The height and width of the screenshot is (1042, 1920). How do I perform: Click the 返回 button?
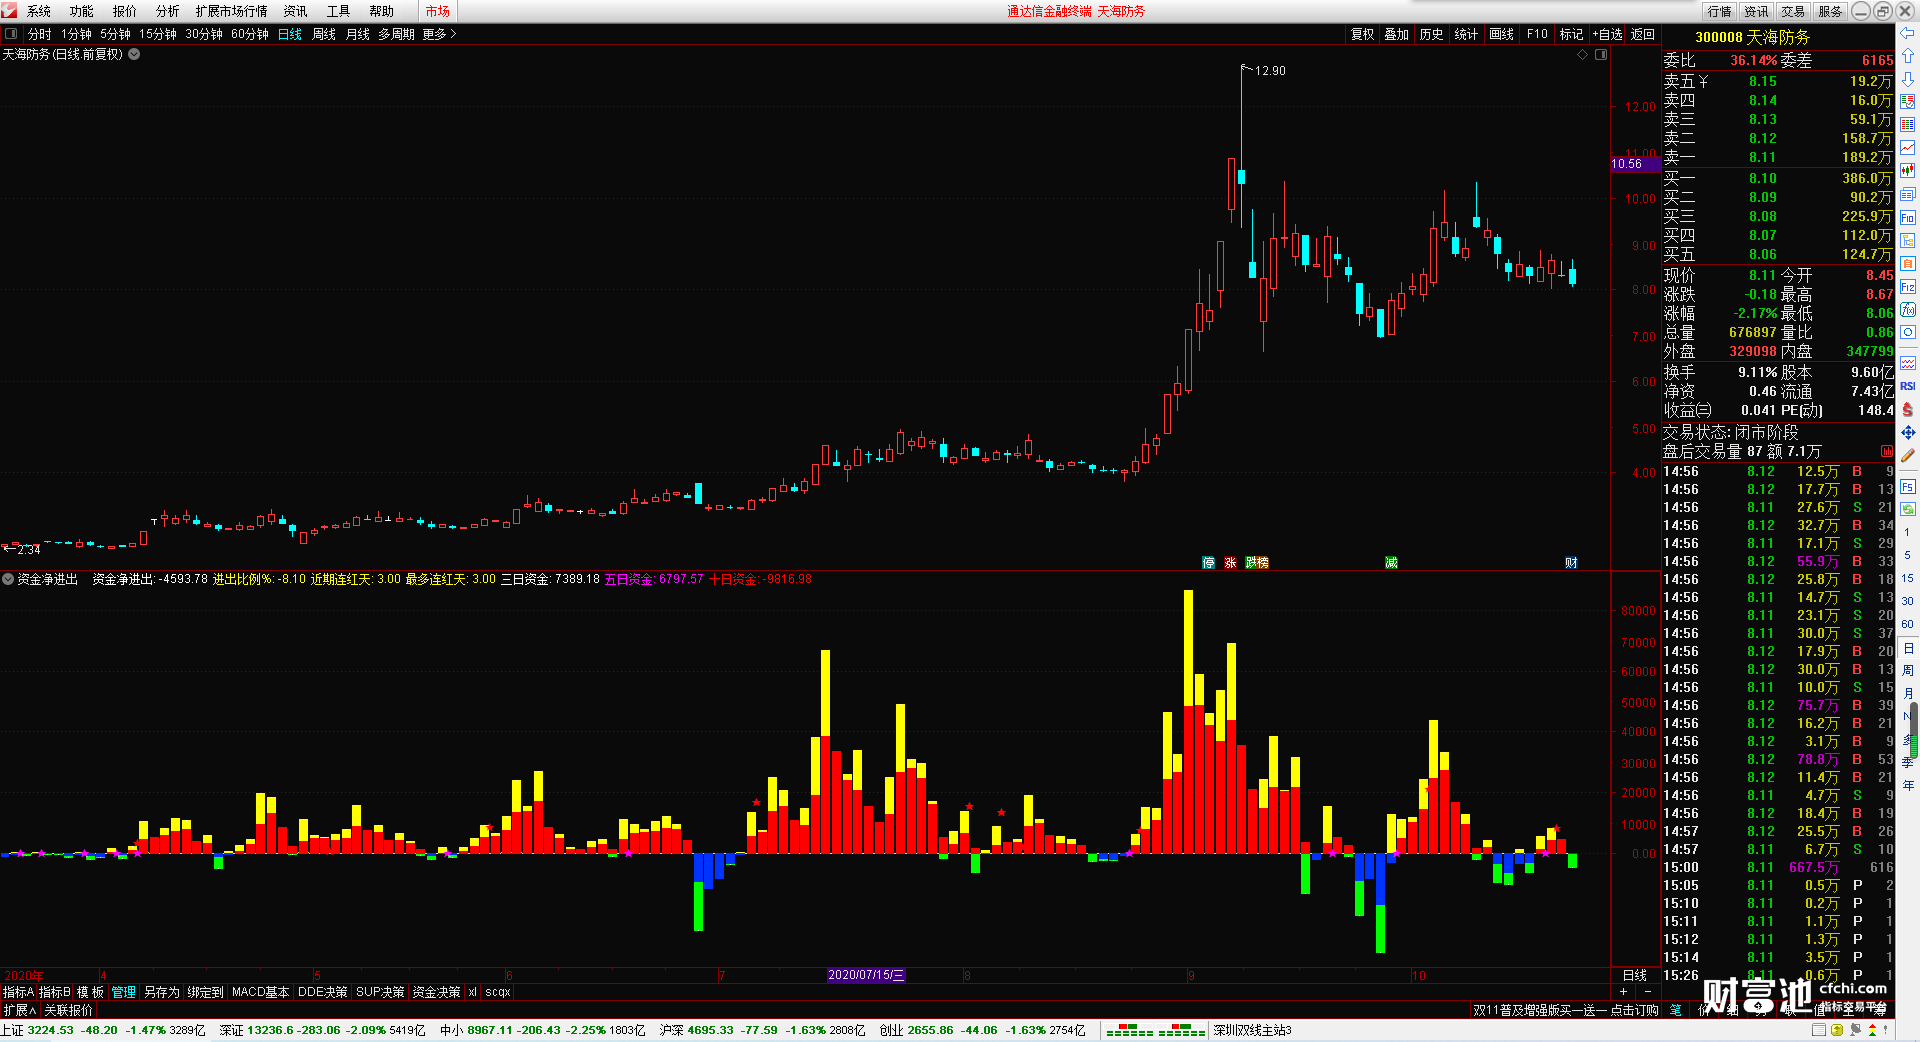click(x=1643, y=34)
